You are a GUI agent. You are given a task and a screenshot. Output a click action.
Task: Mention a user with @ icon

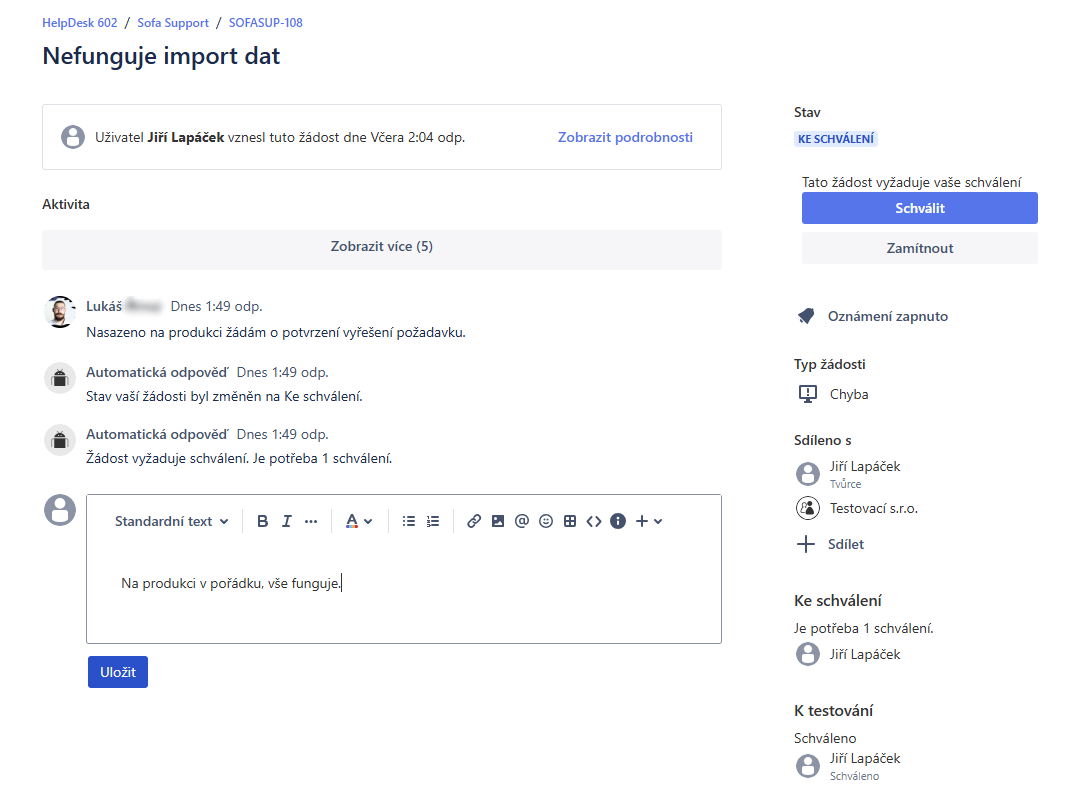click(521, 521)
